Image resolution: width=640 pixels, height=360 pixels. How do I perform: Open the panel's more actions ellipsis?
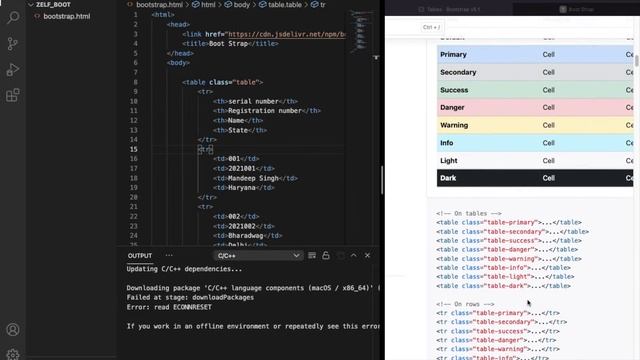(169, 256)
